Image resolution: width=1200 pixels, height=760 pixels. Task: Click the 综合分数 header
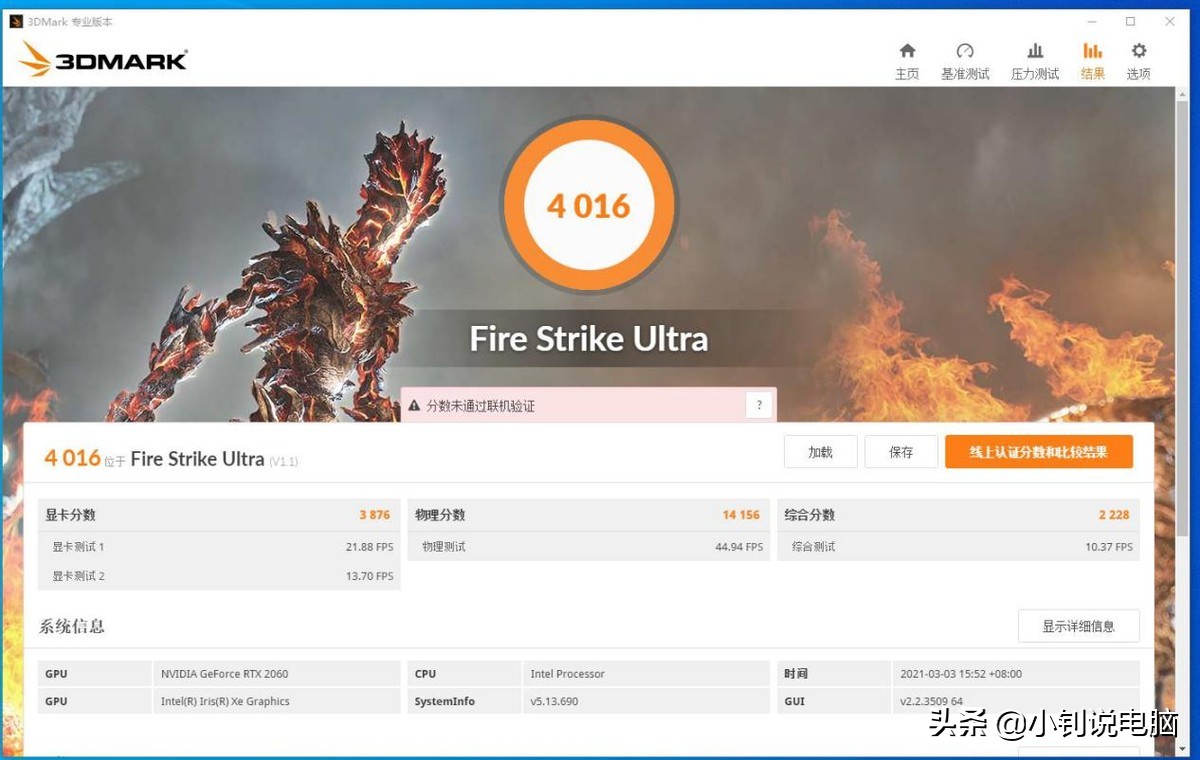(x=810, y=515)
